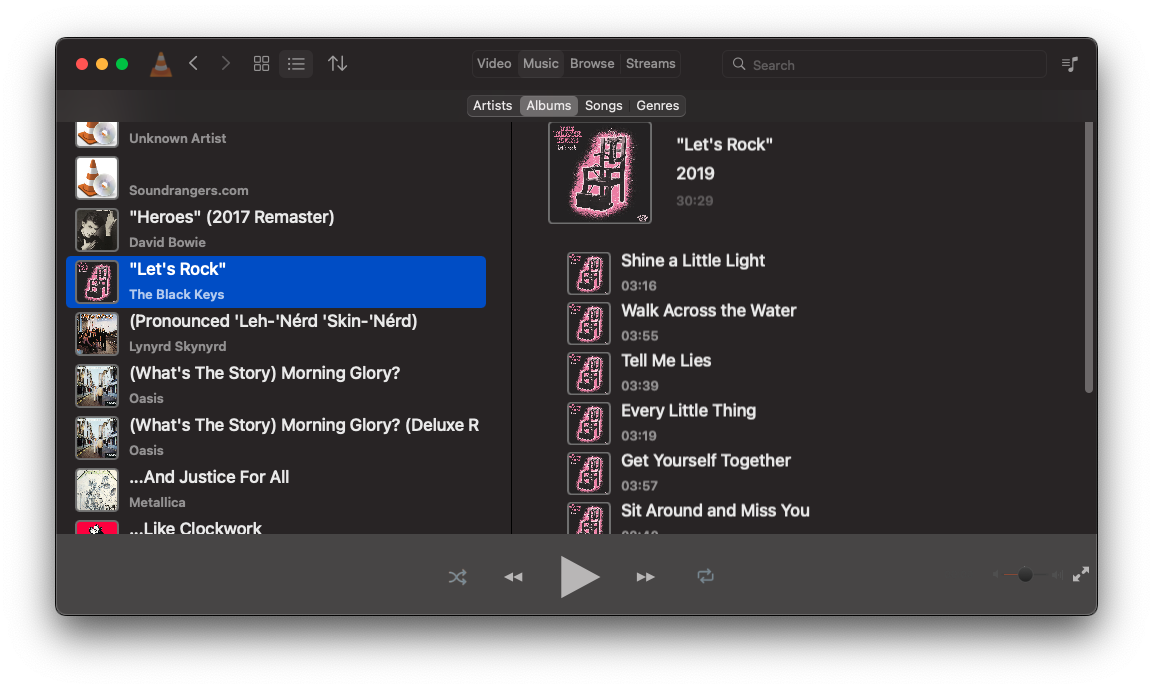Select the Soundrangers.com album row

[x=276, y=178]
